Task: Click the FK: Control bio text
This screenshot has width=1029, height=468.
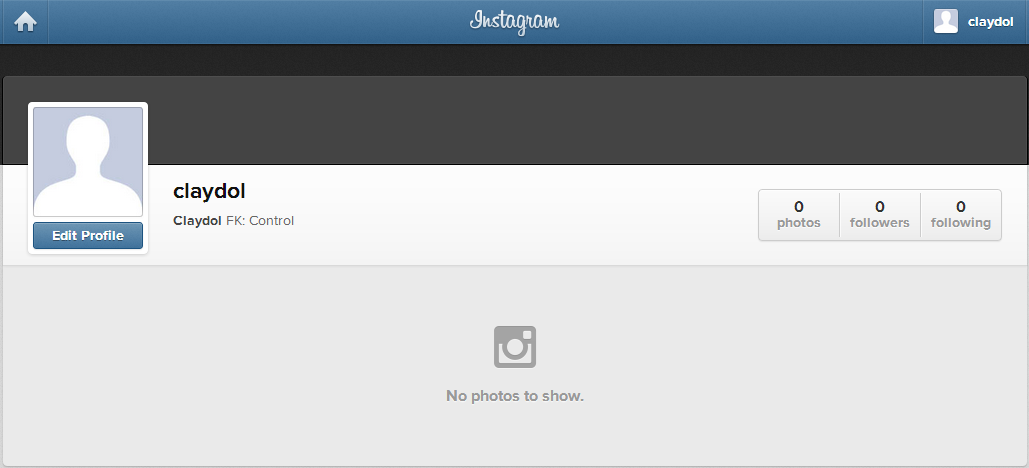Action: 260,221
